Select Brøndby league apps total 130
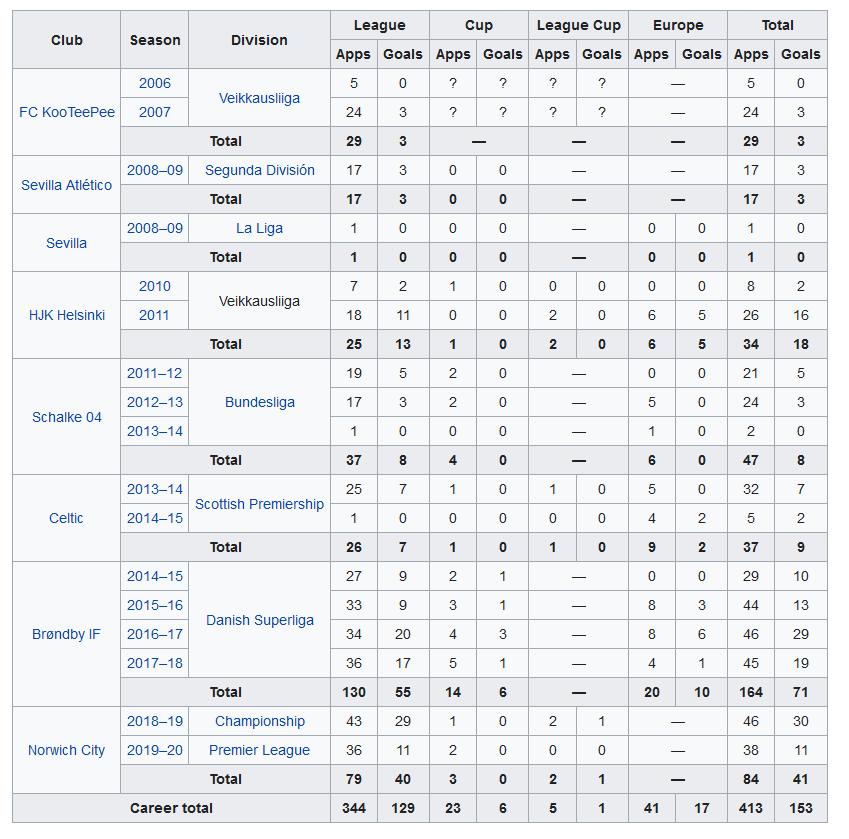This screenshot has width=849, height=839. point(354,692)
